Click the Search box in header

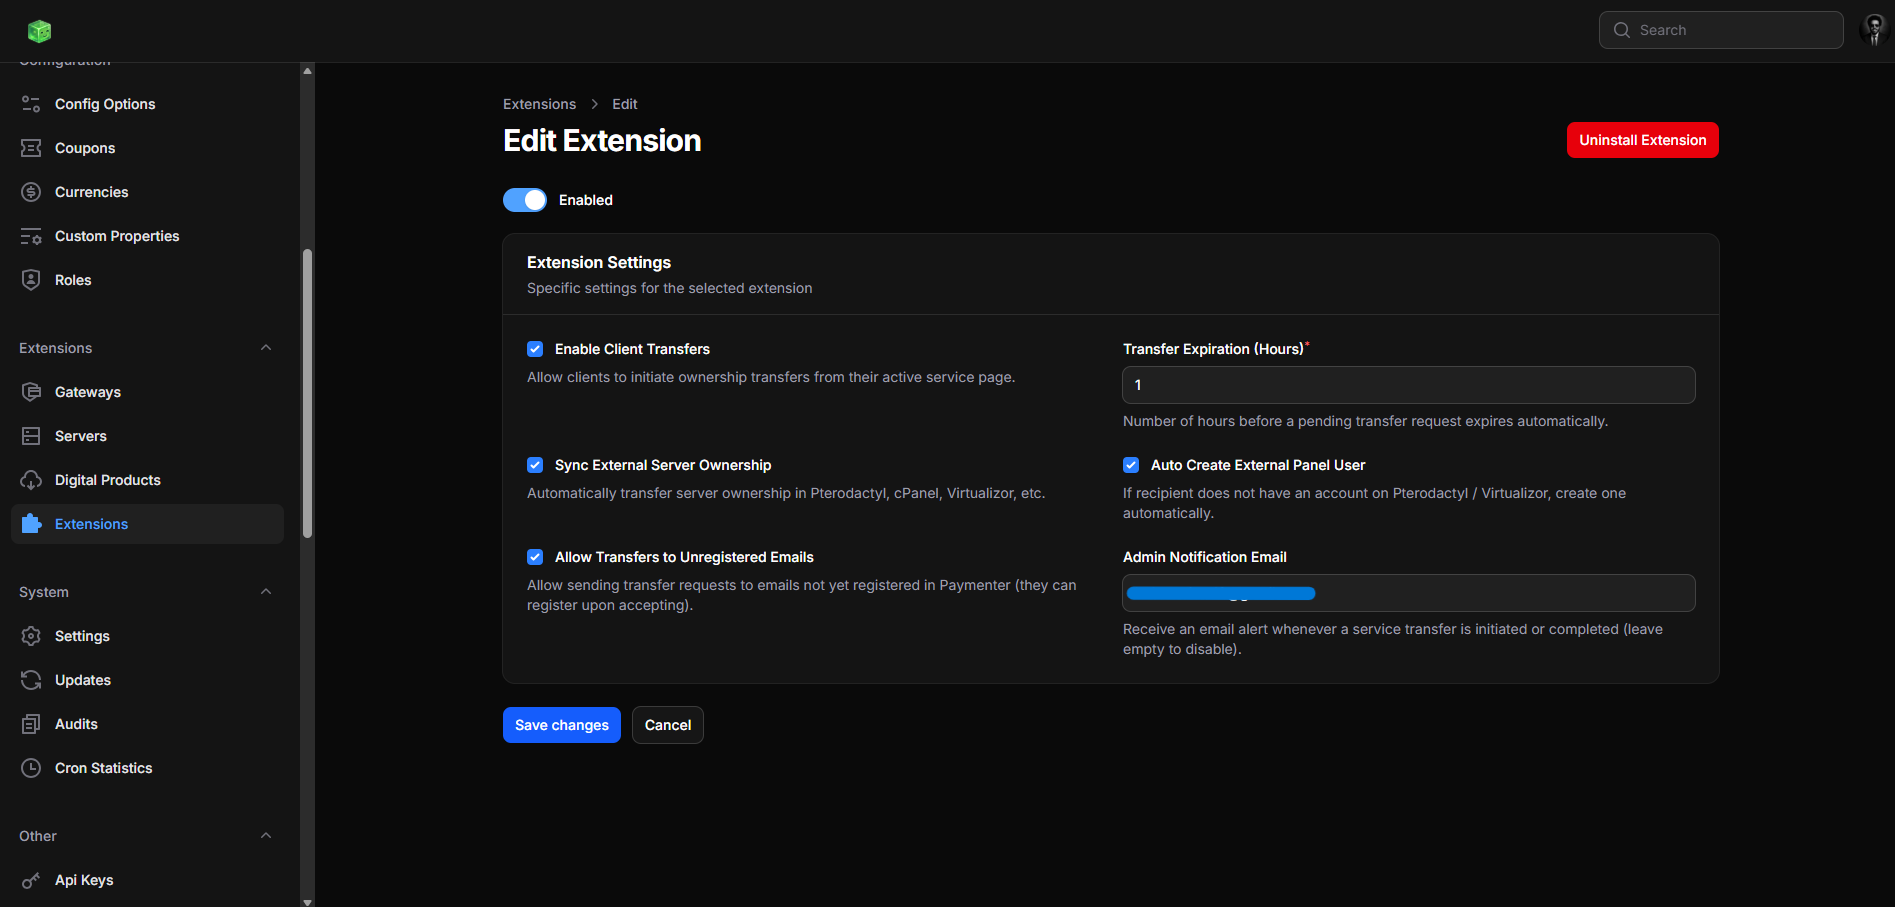tap(1721, 30)
